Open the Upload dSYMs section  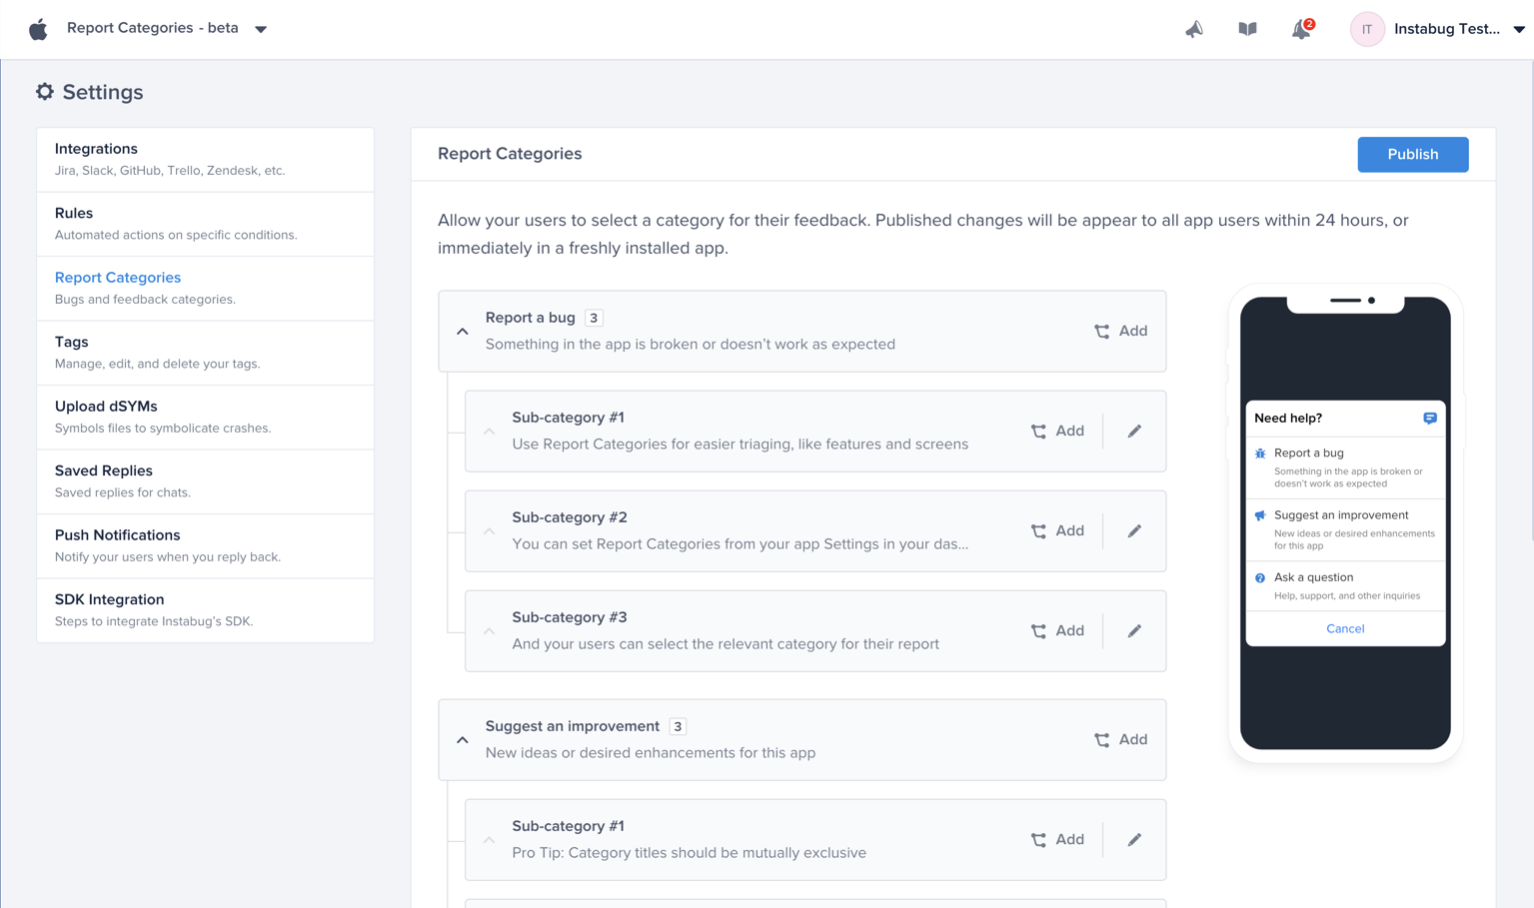coord(205,417)
